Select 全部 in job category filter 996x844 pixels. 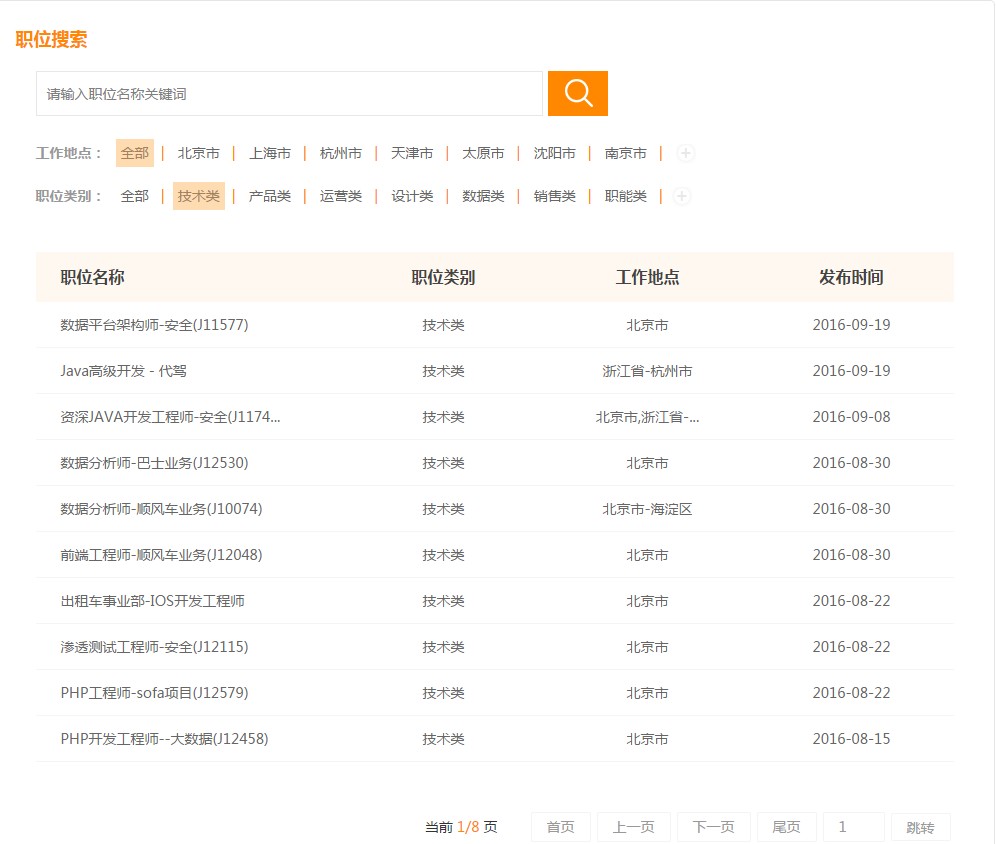coord(134,196)
